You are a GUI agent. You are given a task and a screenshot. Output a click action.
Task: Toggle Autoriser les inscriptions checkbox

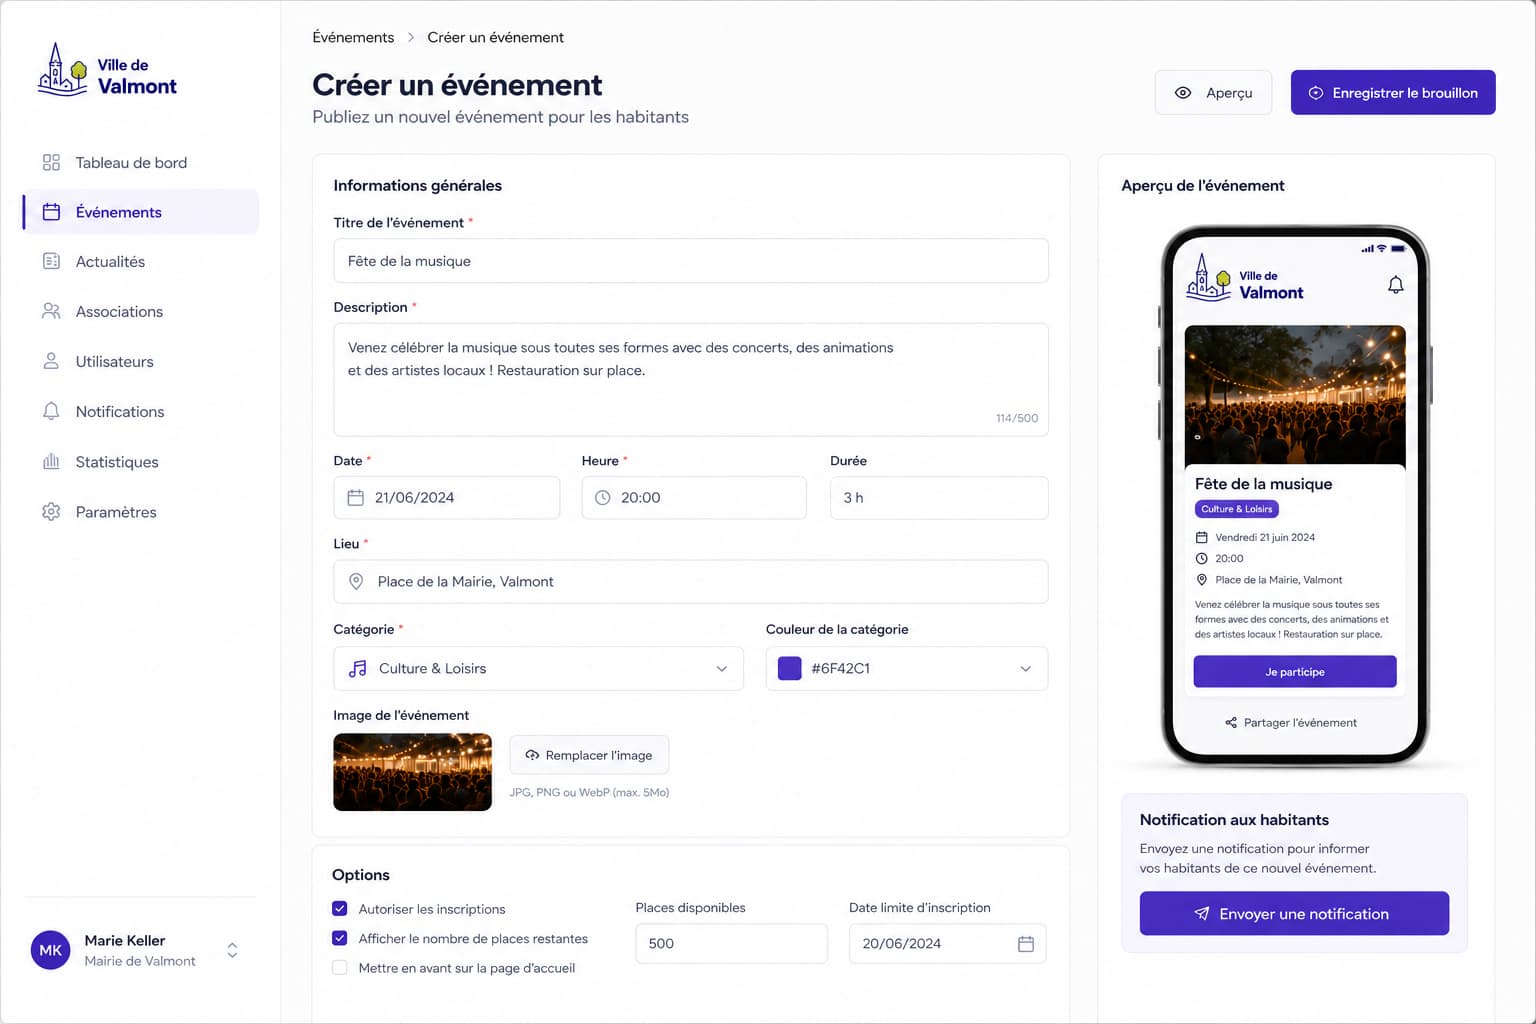tap(340, 908)
